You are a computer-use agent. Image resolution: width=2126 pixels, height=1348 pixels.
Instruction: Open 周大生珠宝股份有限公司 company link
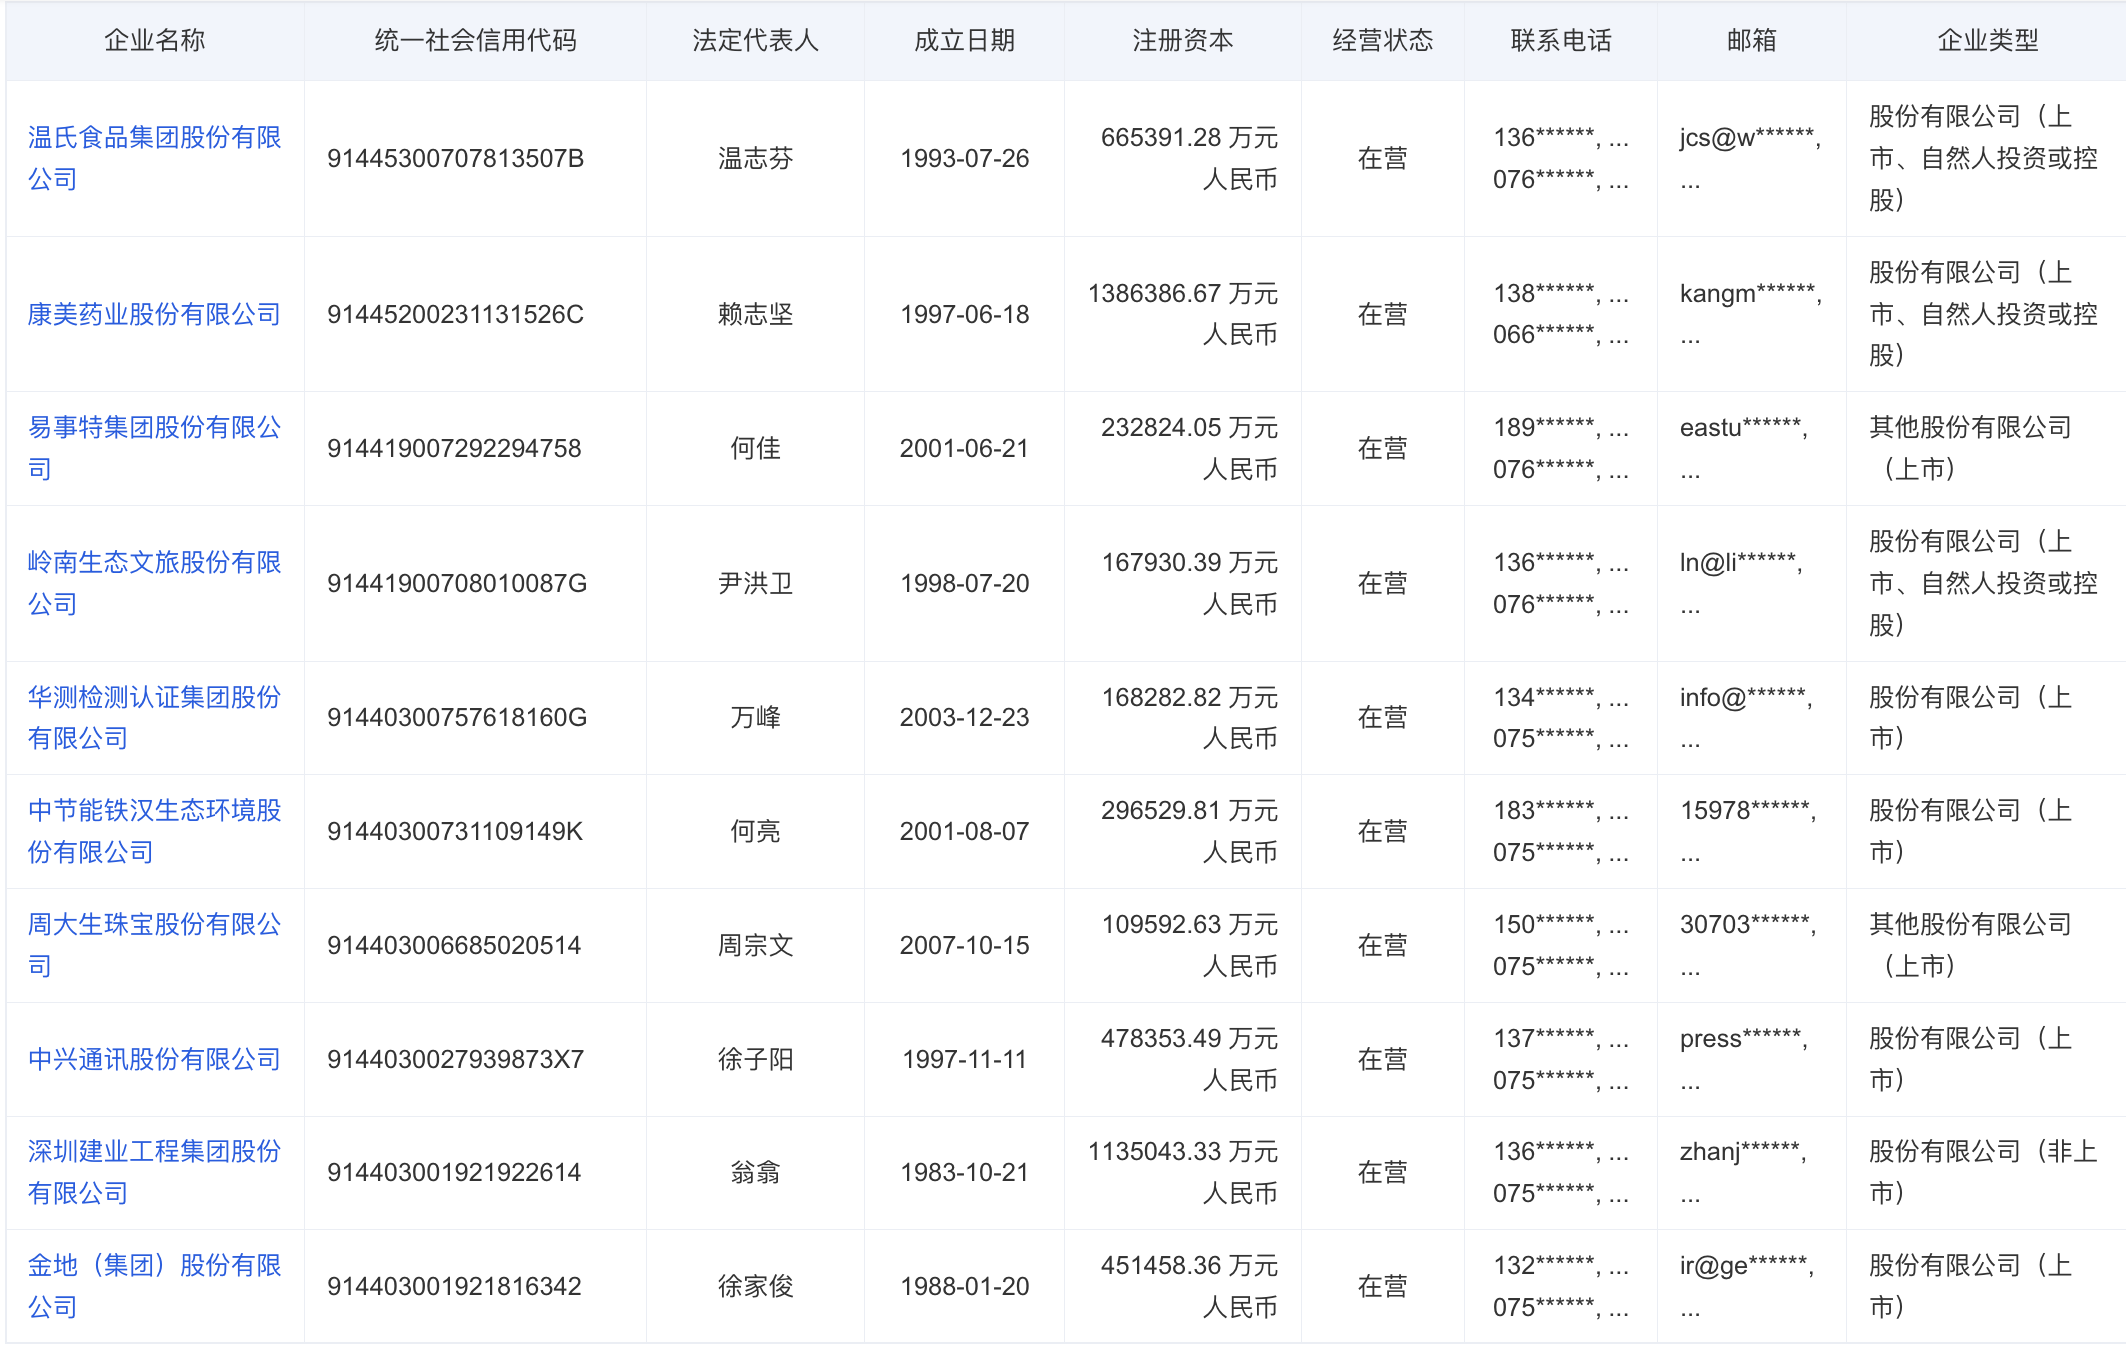click(x=154, y=945)
